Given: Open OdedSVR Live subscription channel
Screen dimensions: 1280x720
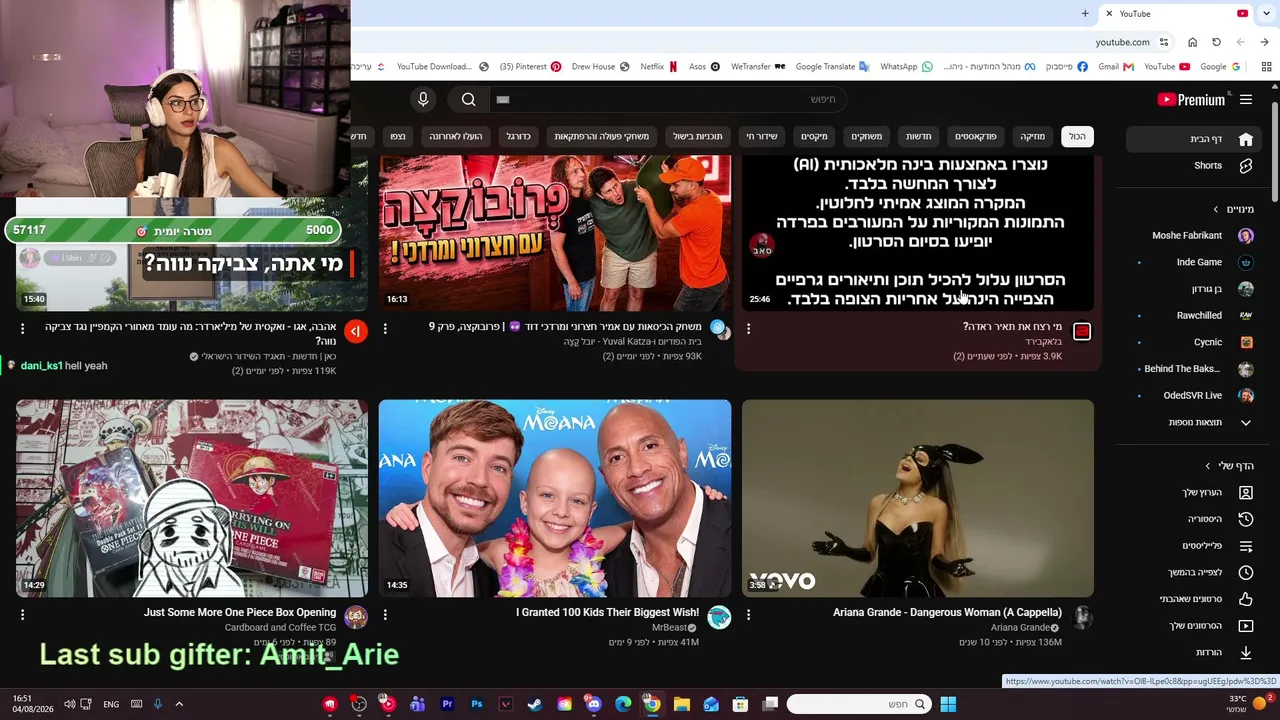Looking at the screenshot, I should pyautogui.click(x=1196, y=396).
